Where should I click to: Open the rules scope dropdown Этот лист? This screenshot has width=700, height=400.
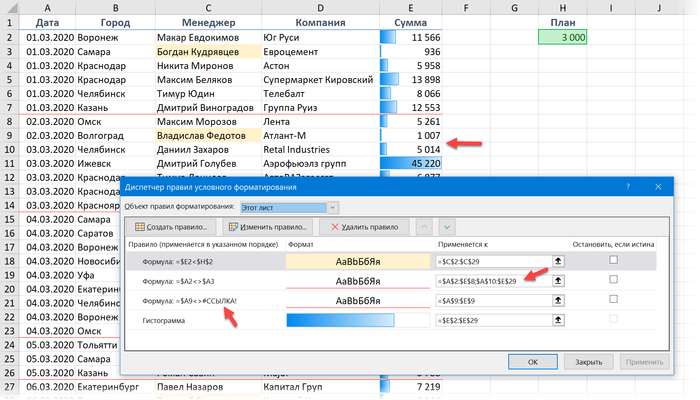pos(332,207)
